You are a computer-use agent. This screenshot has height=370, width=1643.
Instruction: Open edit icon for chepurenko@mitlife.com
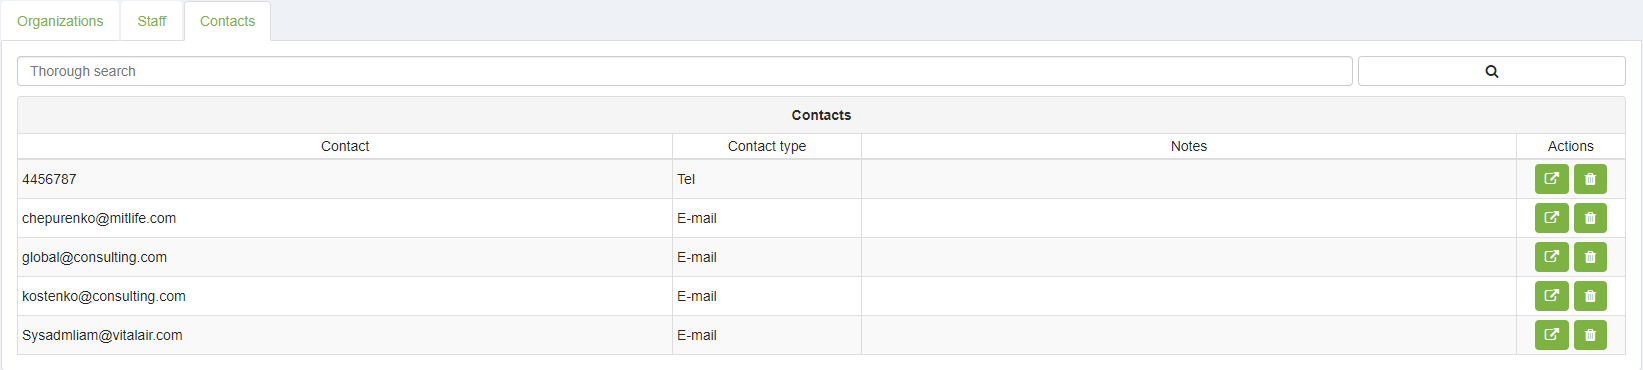tap(1551, 218)
